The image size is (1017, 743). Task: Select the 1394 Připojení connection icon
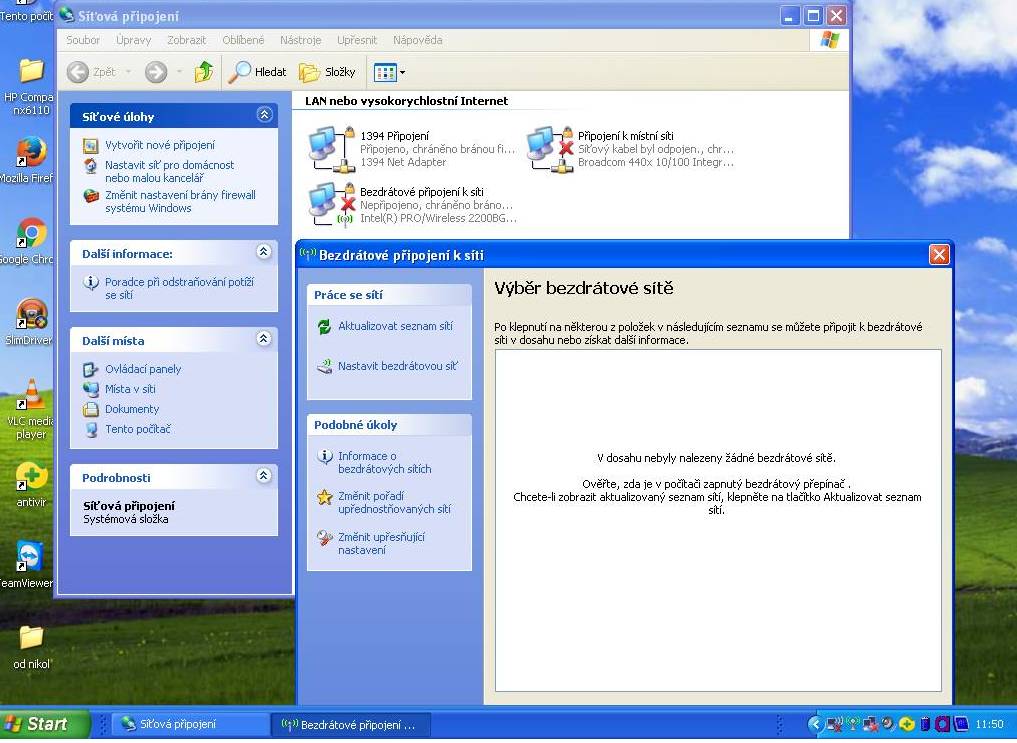[x=331, y=150]
